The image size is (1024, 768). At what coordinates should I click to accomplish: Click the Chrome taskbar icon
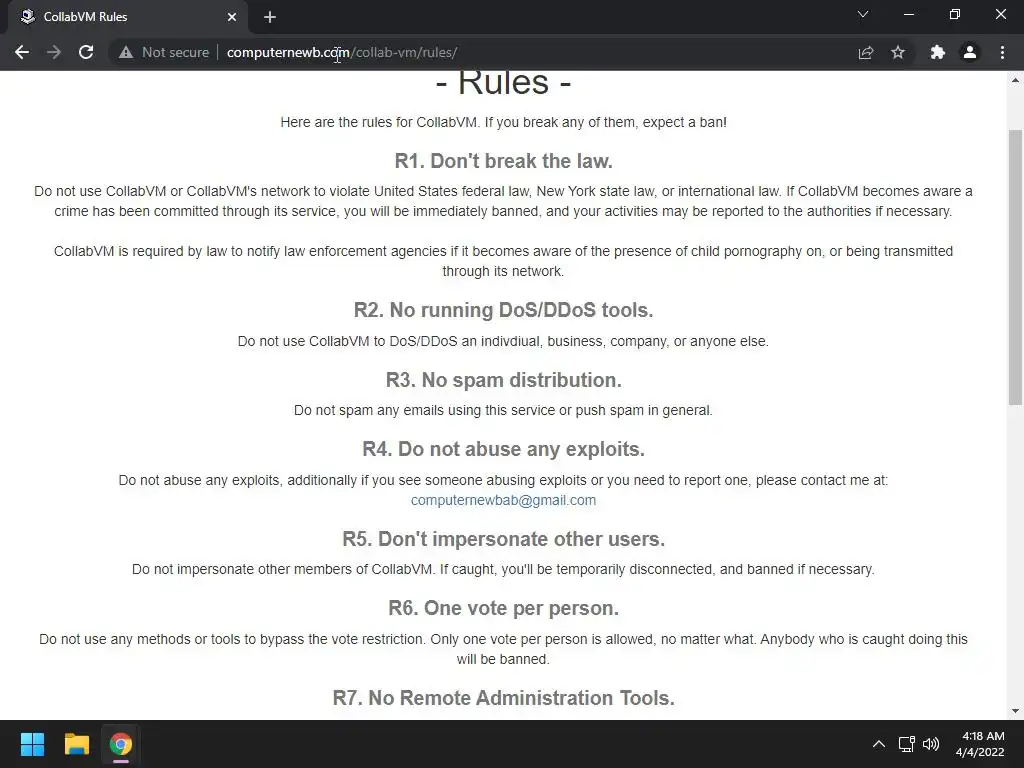[x=120, y=744]
